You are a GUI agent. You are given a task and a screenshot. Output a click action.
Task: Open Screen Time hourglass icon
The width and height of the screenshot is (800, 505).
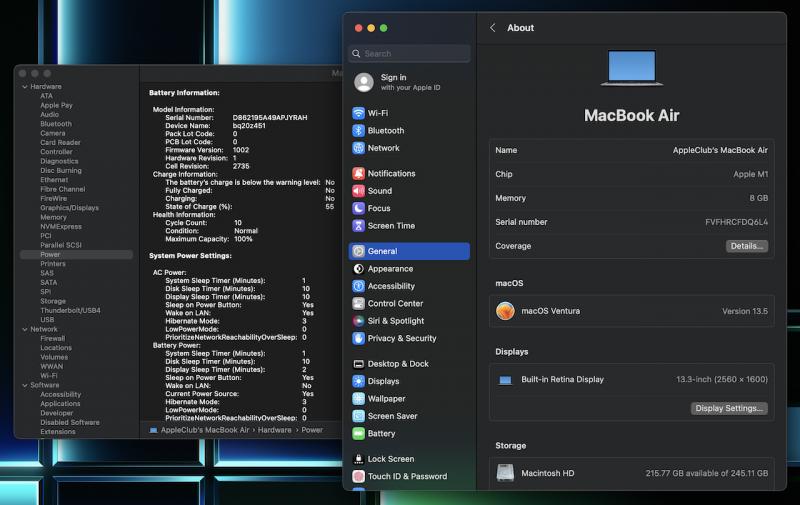tap(358, 226)
